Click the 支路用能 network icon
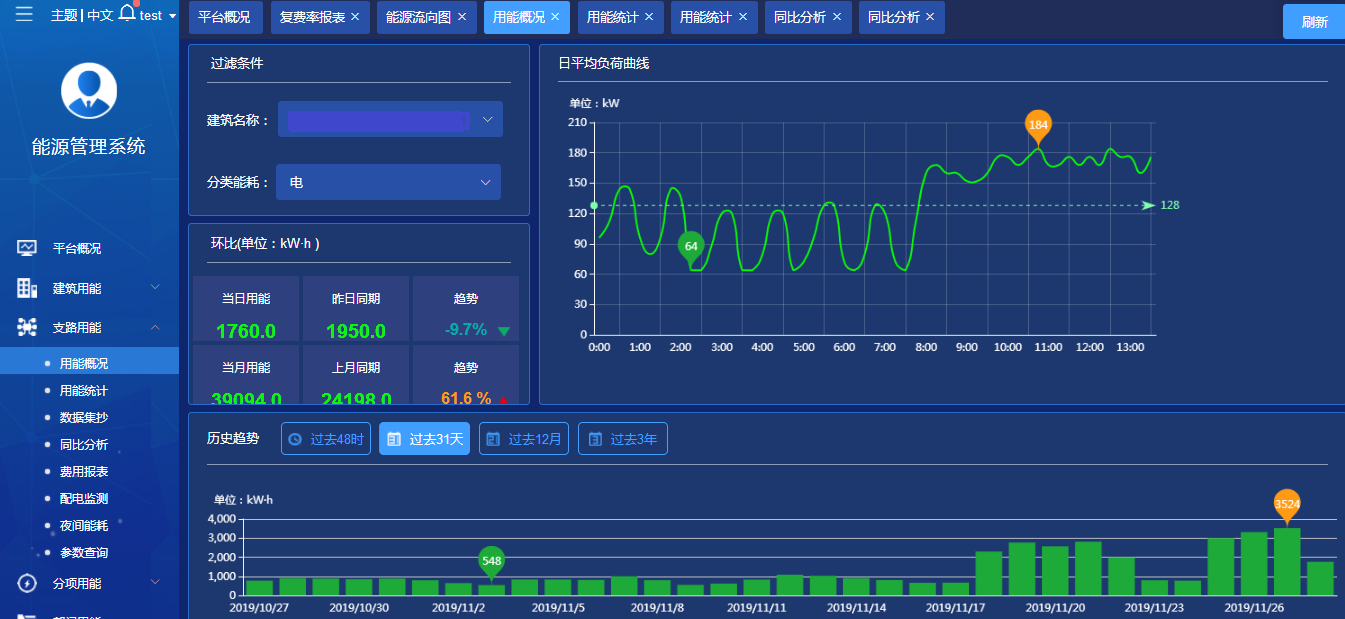This screenshot has height=619, width=1345. click(x=27, y=327)
